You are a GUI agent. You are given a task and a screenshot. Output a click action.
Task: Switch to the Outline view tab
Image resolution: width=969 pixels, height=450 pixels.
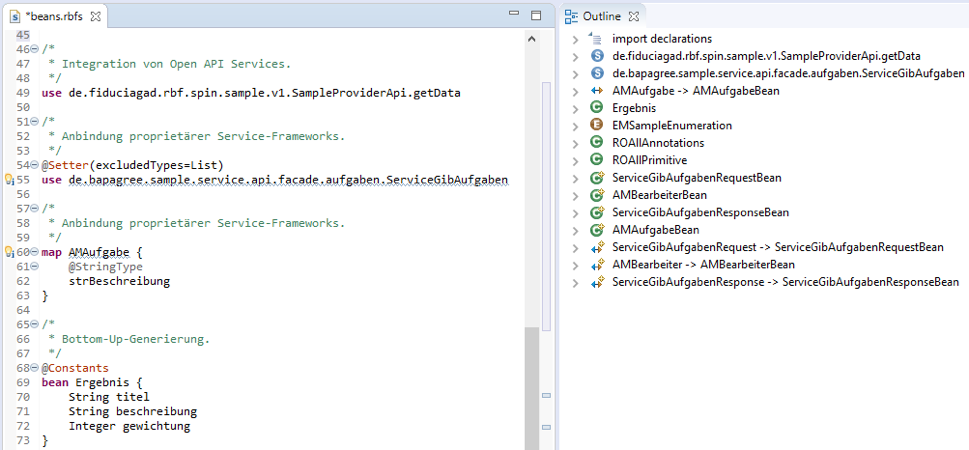[x=601, y=17]
